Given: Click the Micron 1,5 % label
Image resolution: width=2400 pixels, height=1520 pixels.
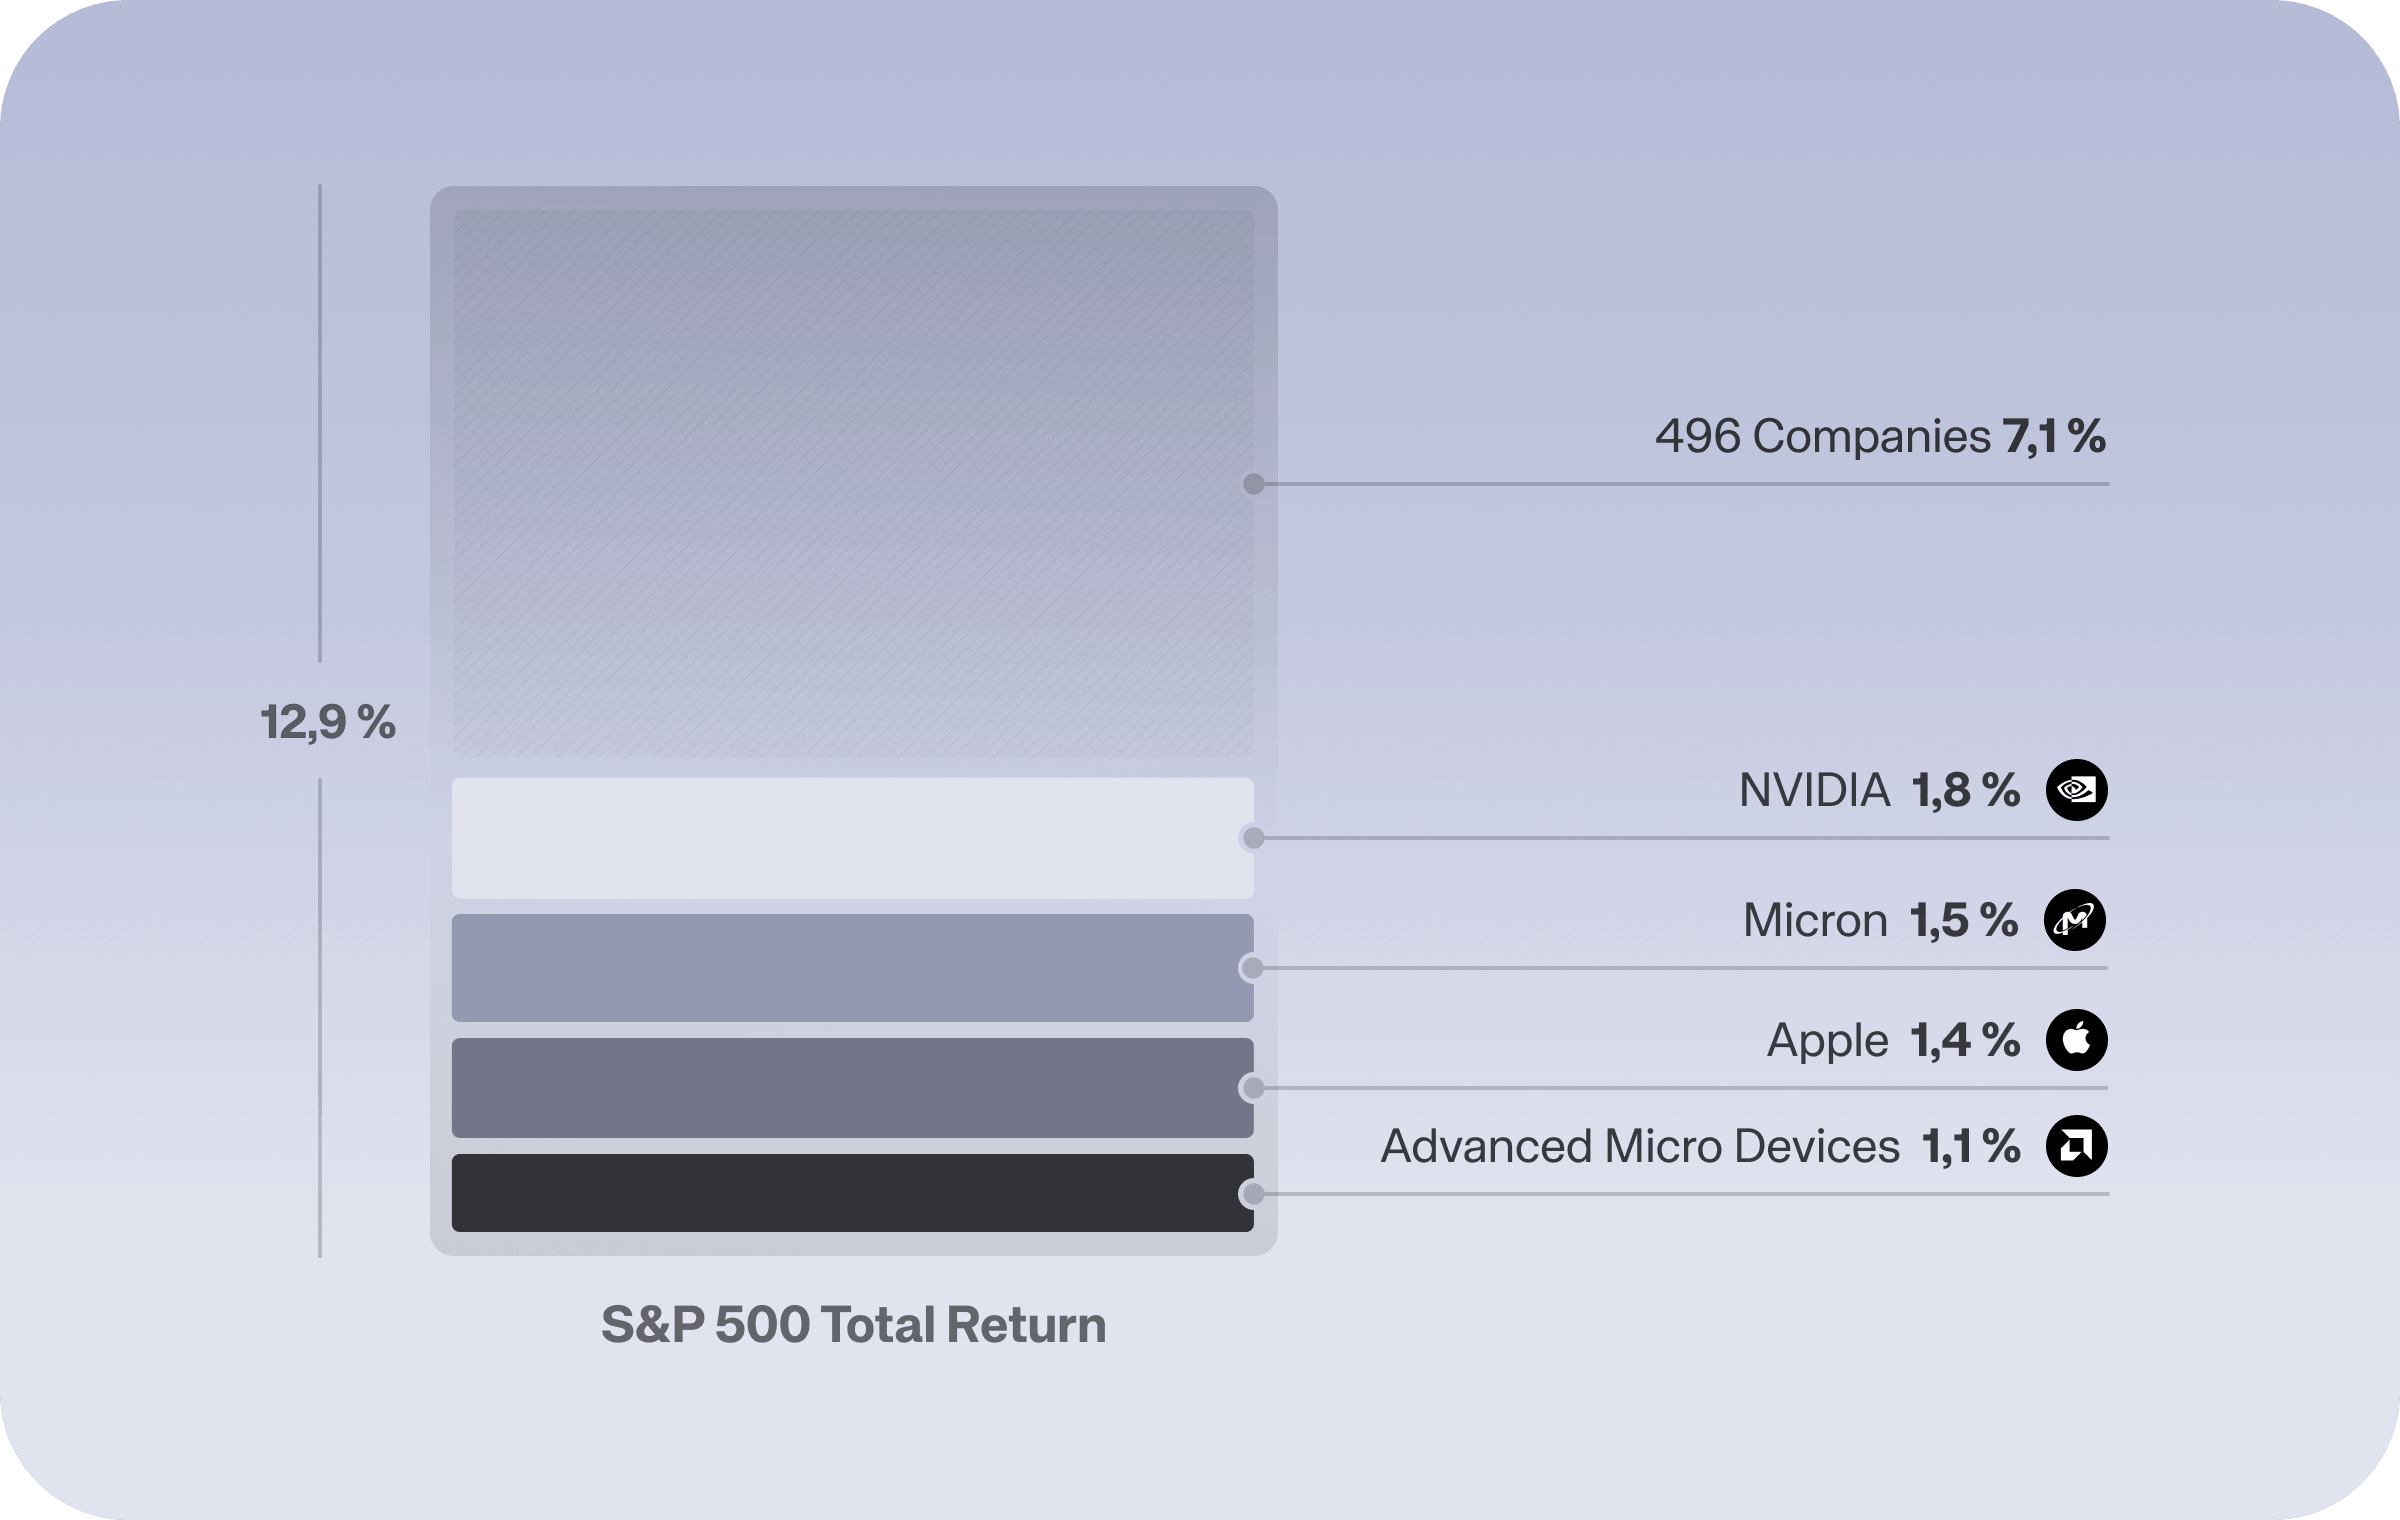Looking at the screenshot, I should pos(1880,920).
